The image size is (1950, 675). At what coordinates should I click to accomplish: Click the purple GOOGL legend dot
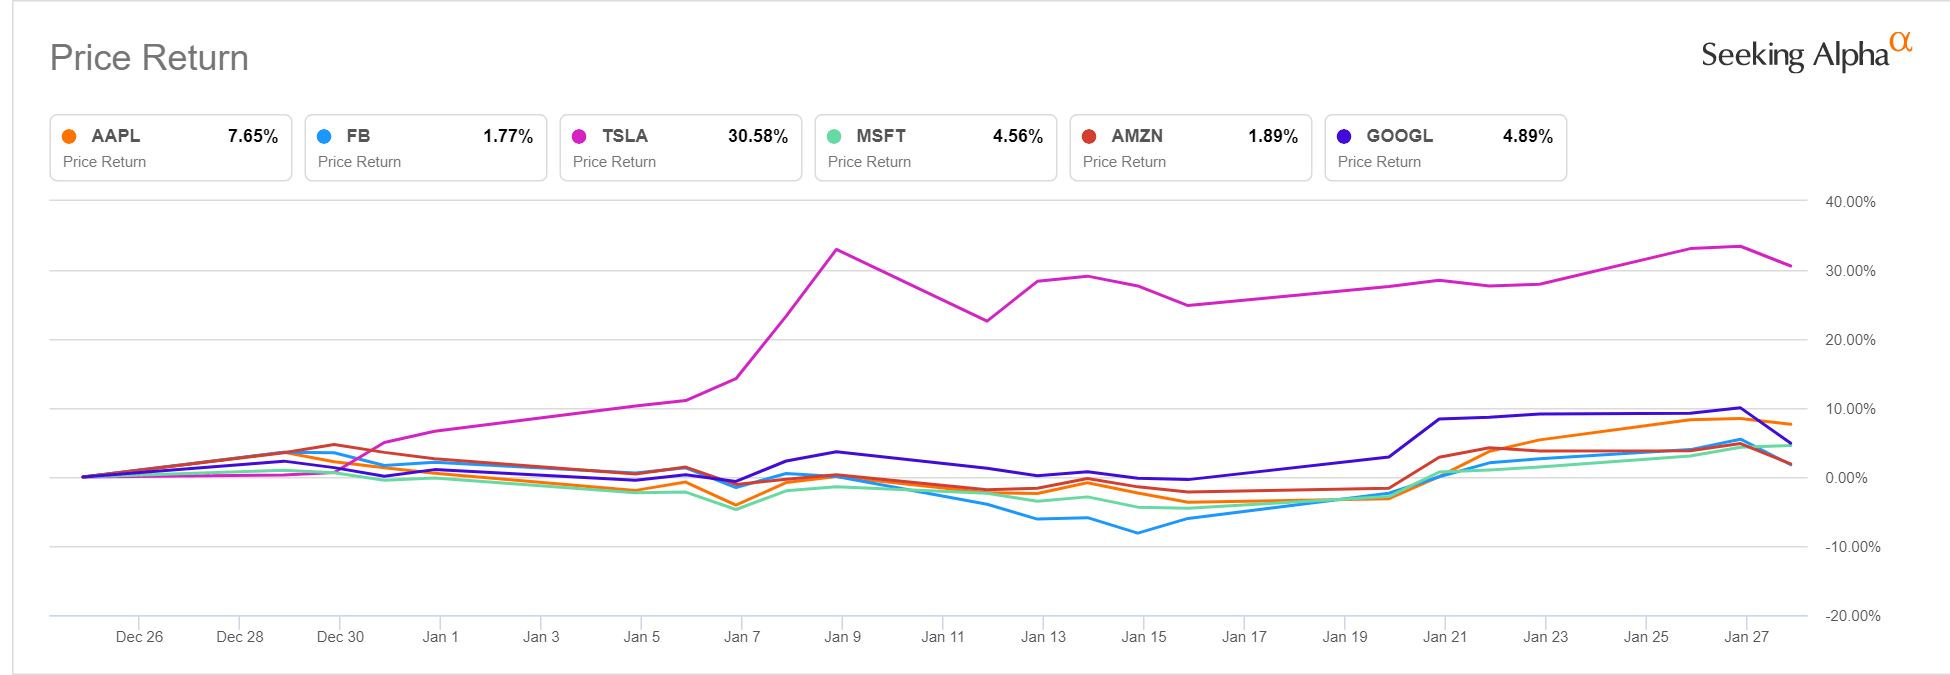tap(1344, 137)
